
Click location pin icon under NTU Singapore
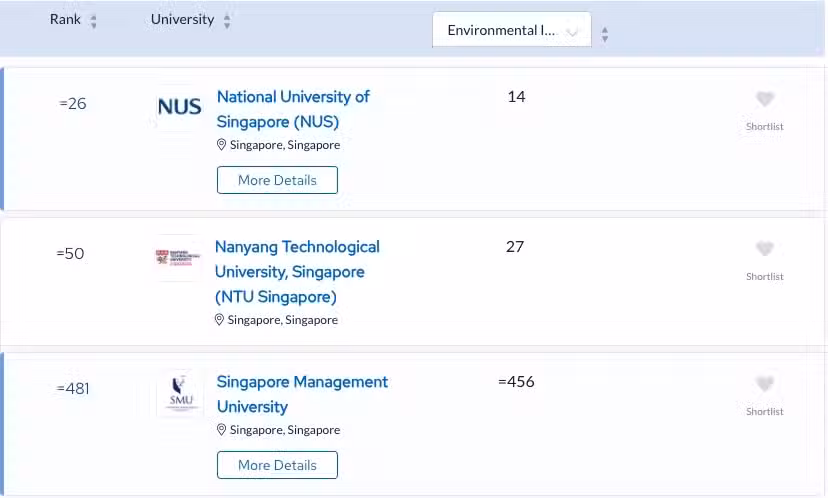point(219,320)
